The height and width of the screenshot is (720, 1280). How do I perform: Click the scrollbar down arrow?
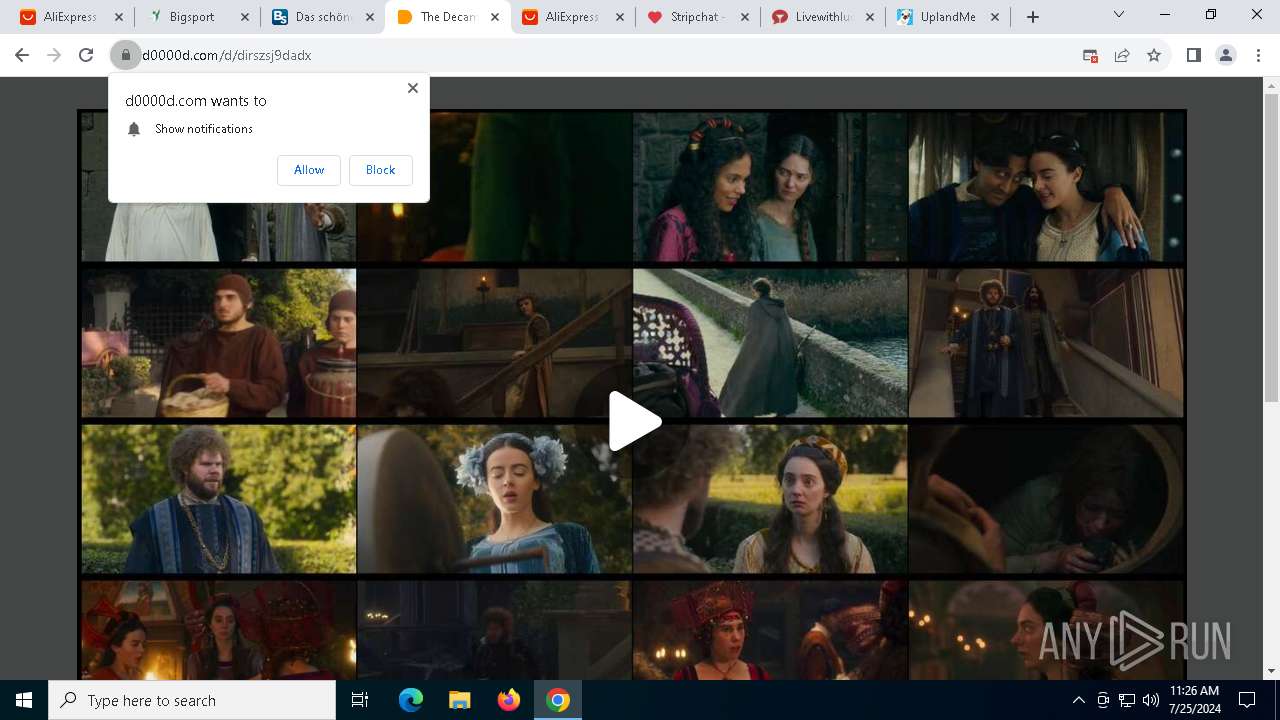pos(1271,671)
